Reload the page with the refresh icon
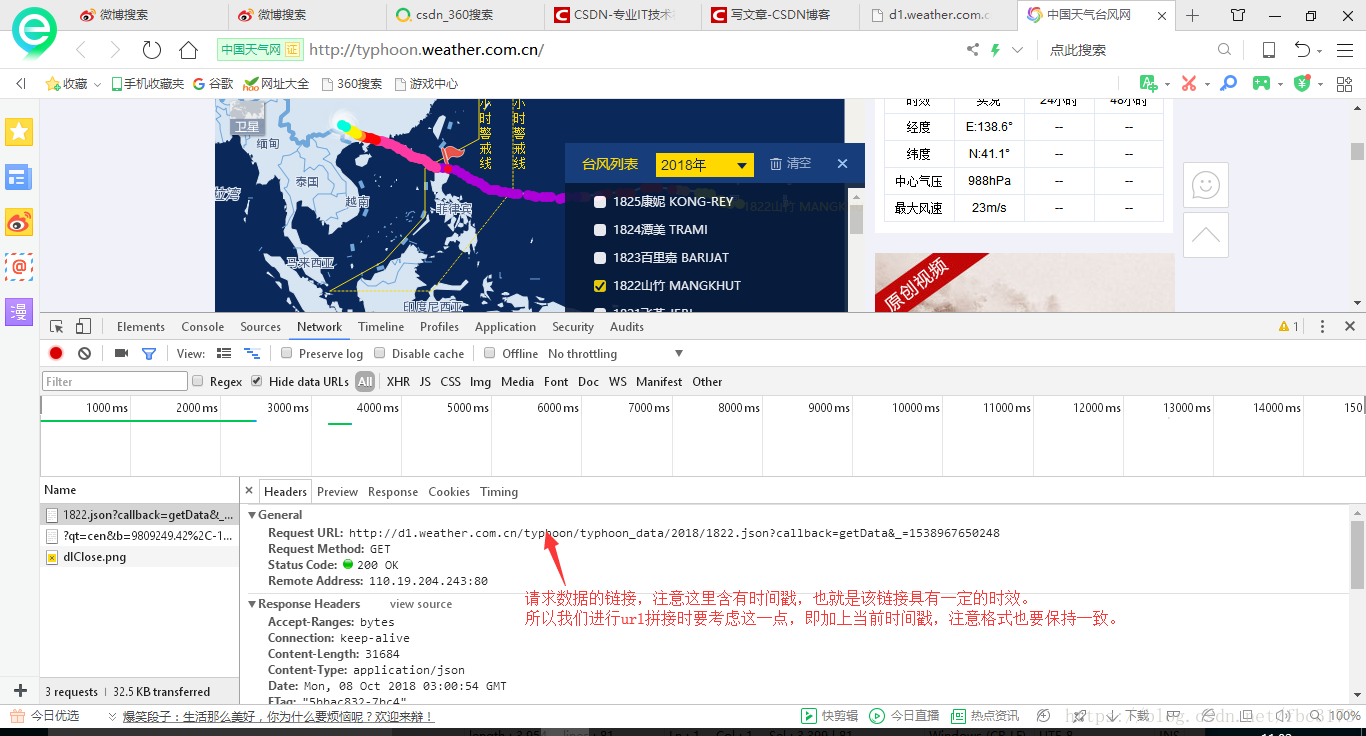Viewport: 1366px width, 736px height. coord(152,50)
